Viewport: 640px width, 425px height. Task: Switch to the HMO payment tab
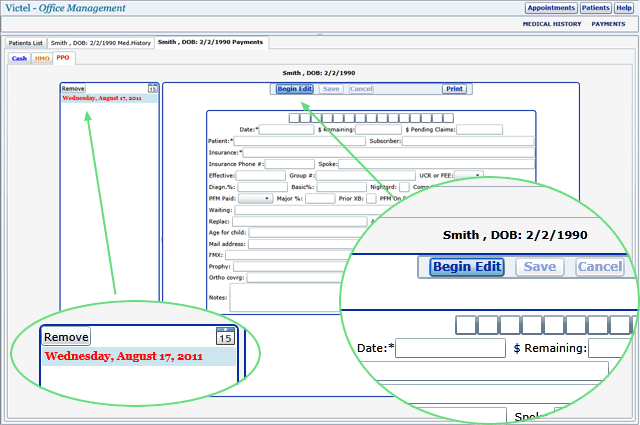[42, 58]
